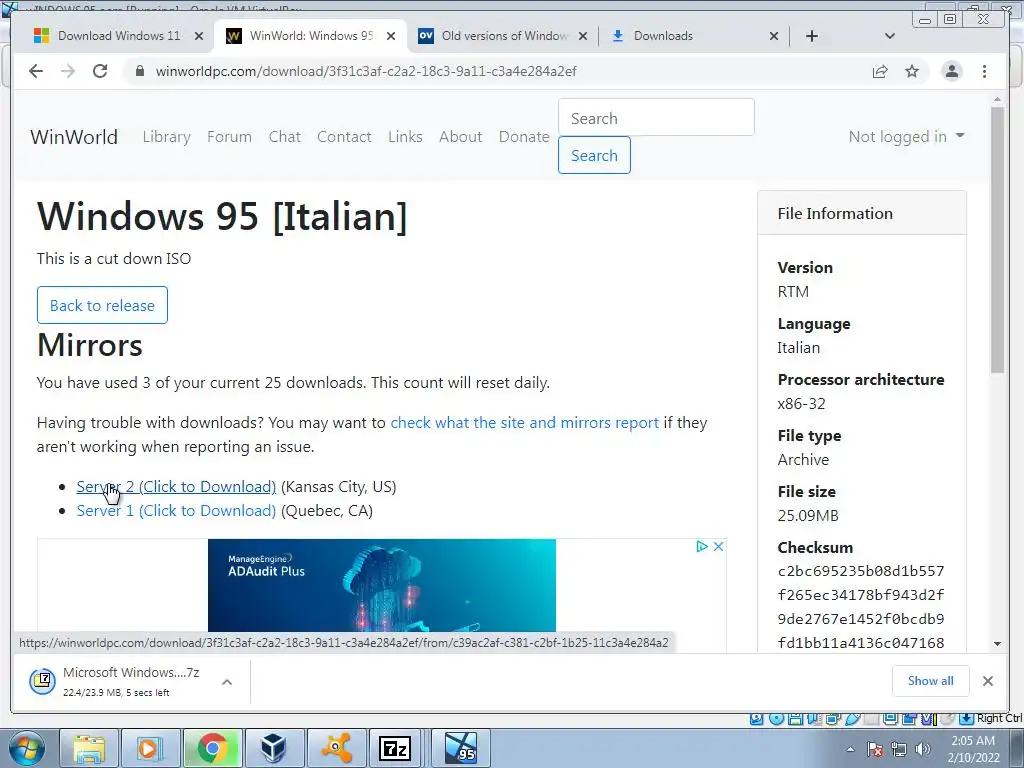Click Show all downloads button

click(x=931, y=680)
